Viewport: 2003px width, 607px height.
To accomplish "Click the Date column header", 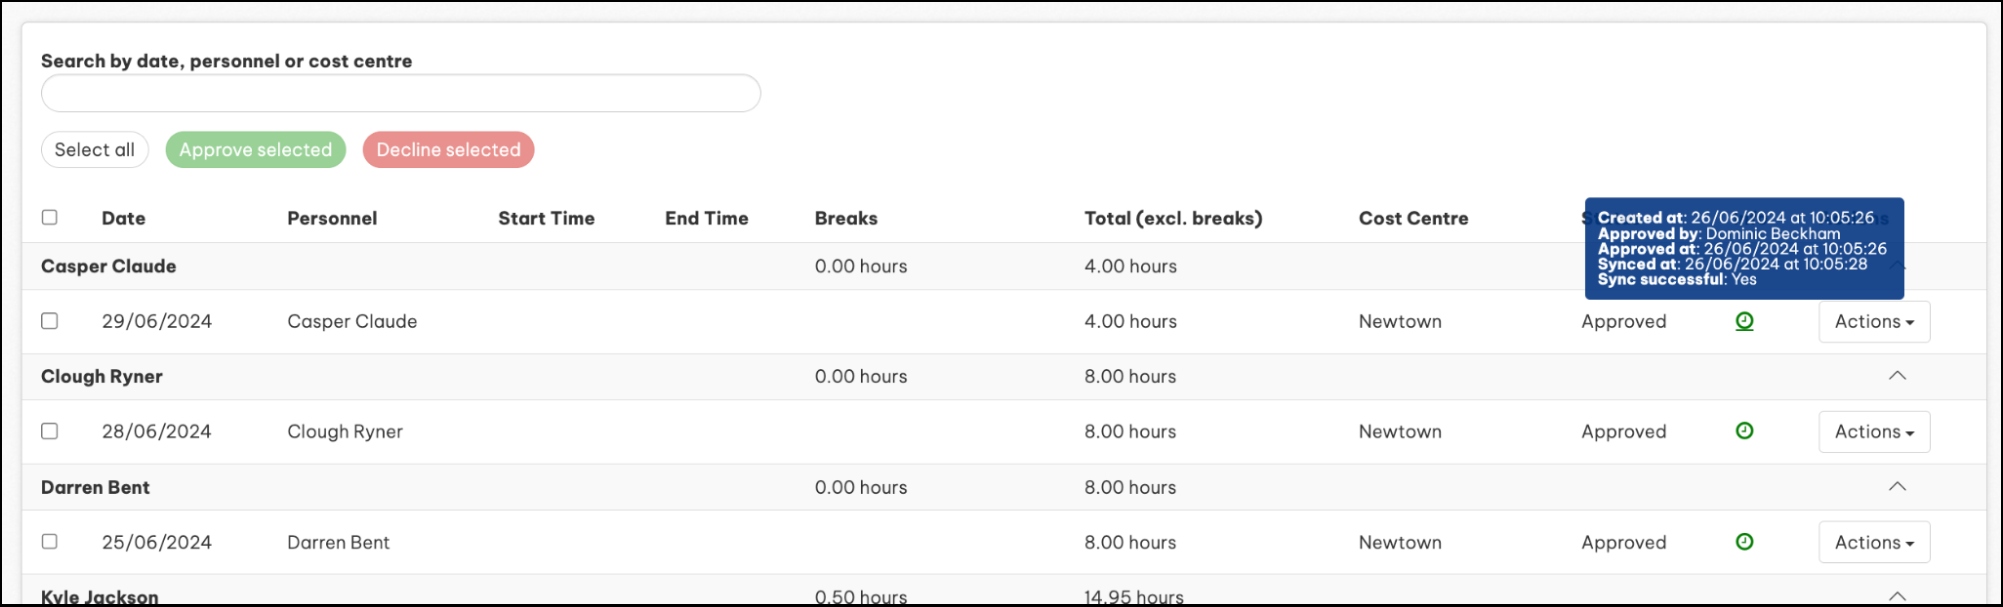I will coord(123,218).
